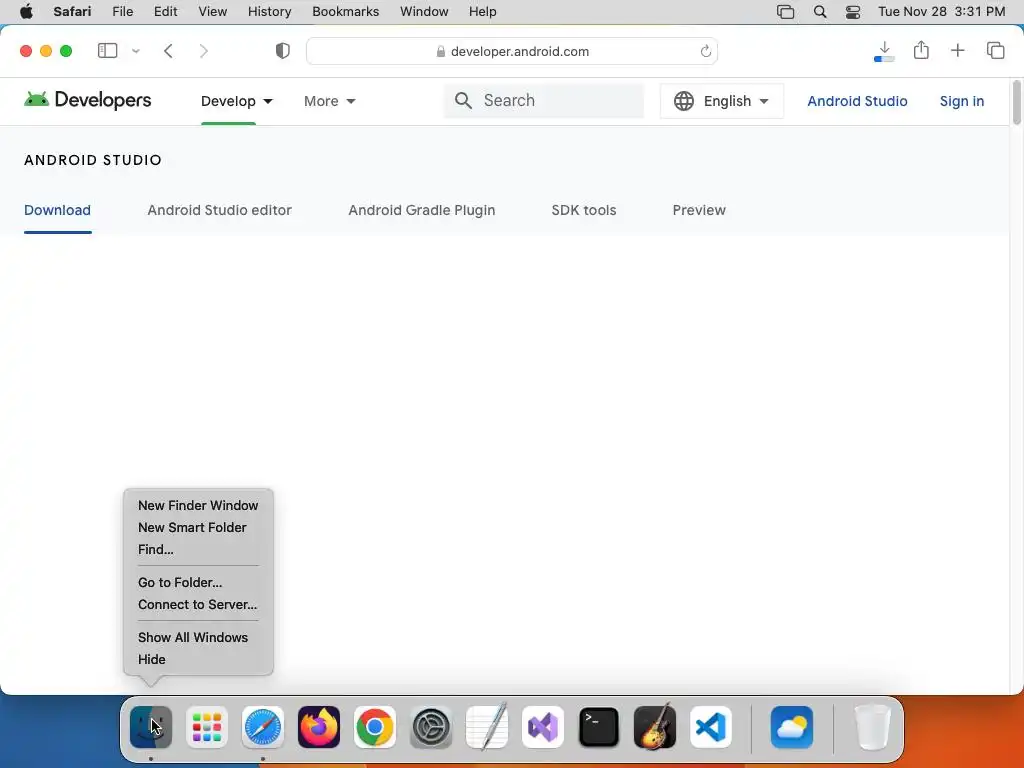1024x768 pixels.
Task: Open Safari's Edit menu
Action: tap(165, 12)
